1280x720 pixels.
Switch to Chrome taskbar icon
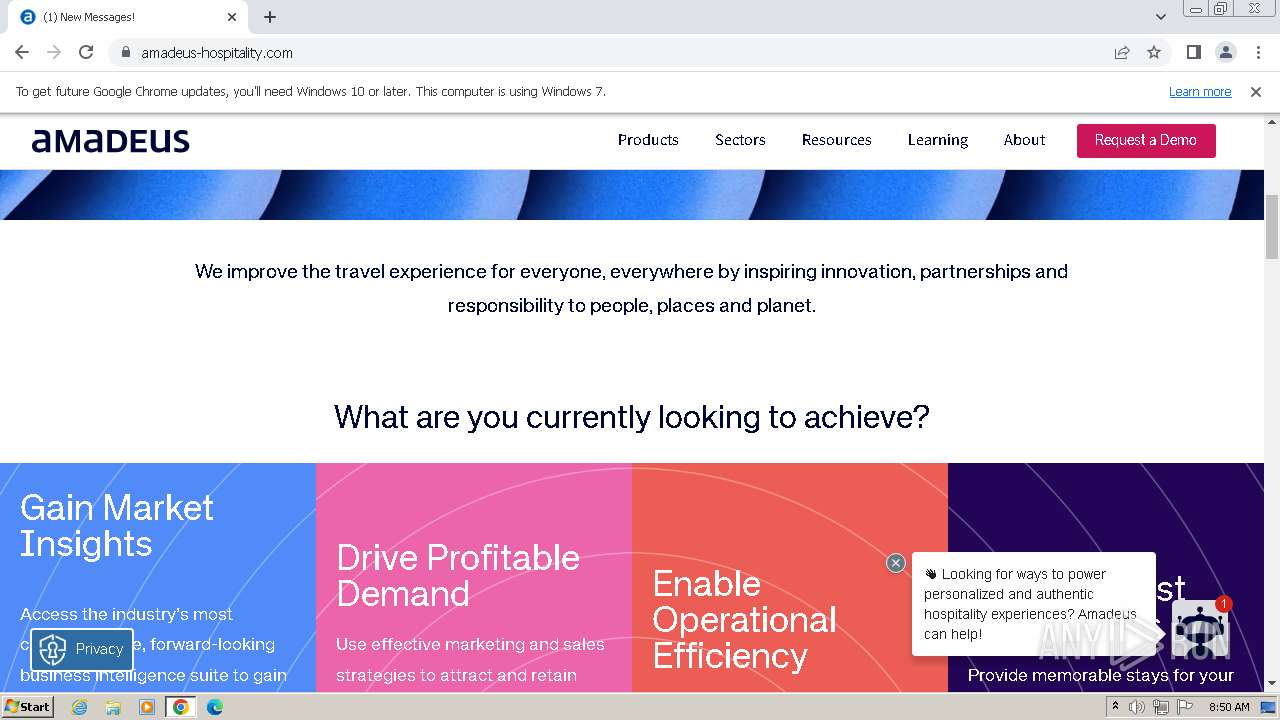coord(180,707)
